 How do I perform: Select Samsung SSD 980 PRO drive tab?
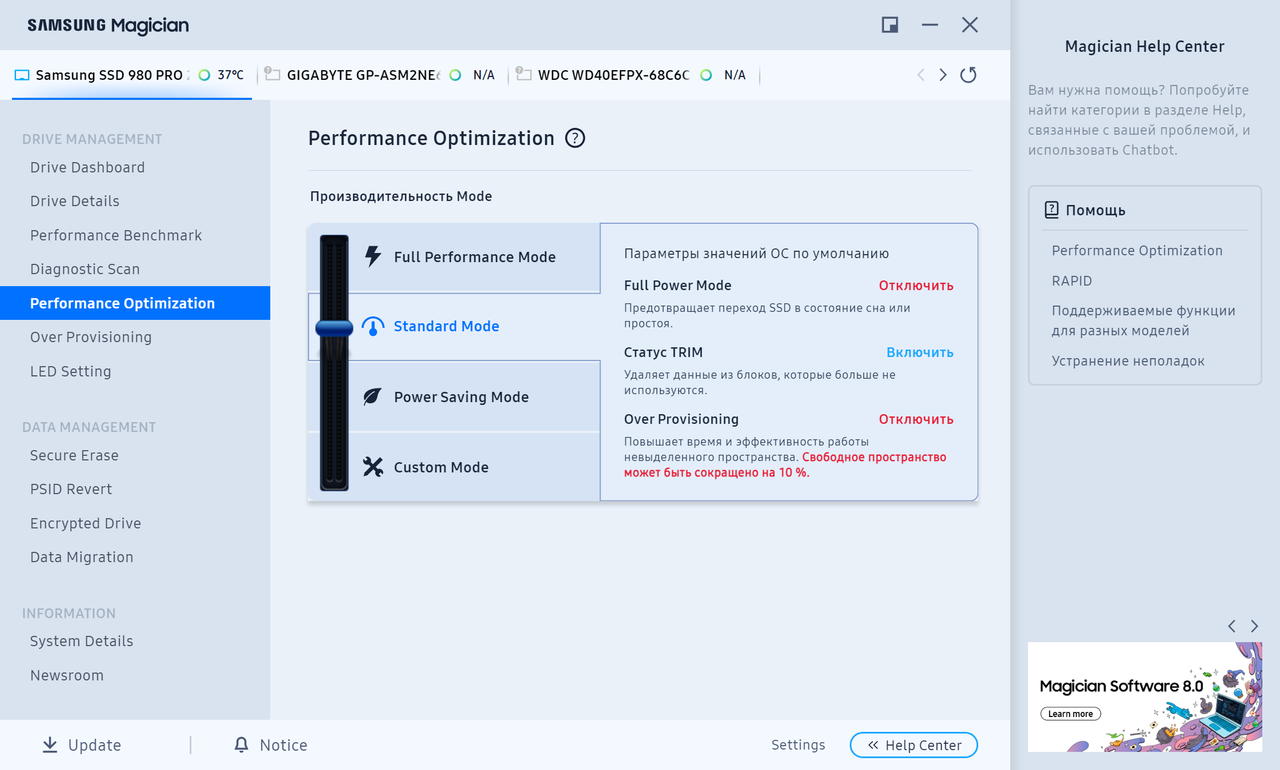(131, 75)
